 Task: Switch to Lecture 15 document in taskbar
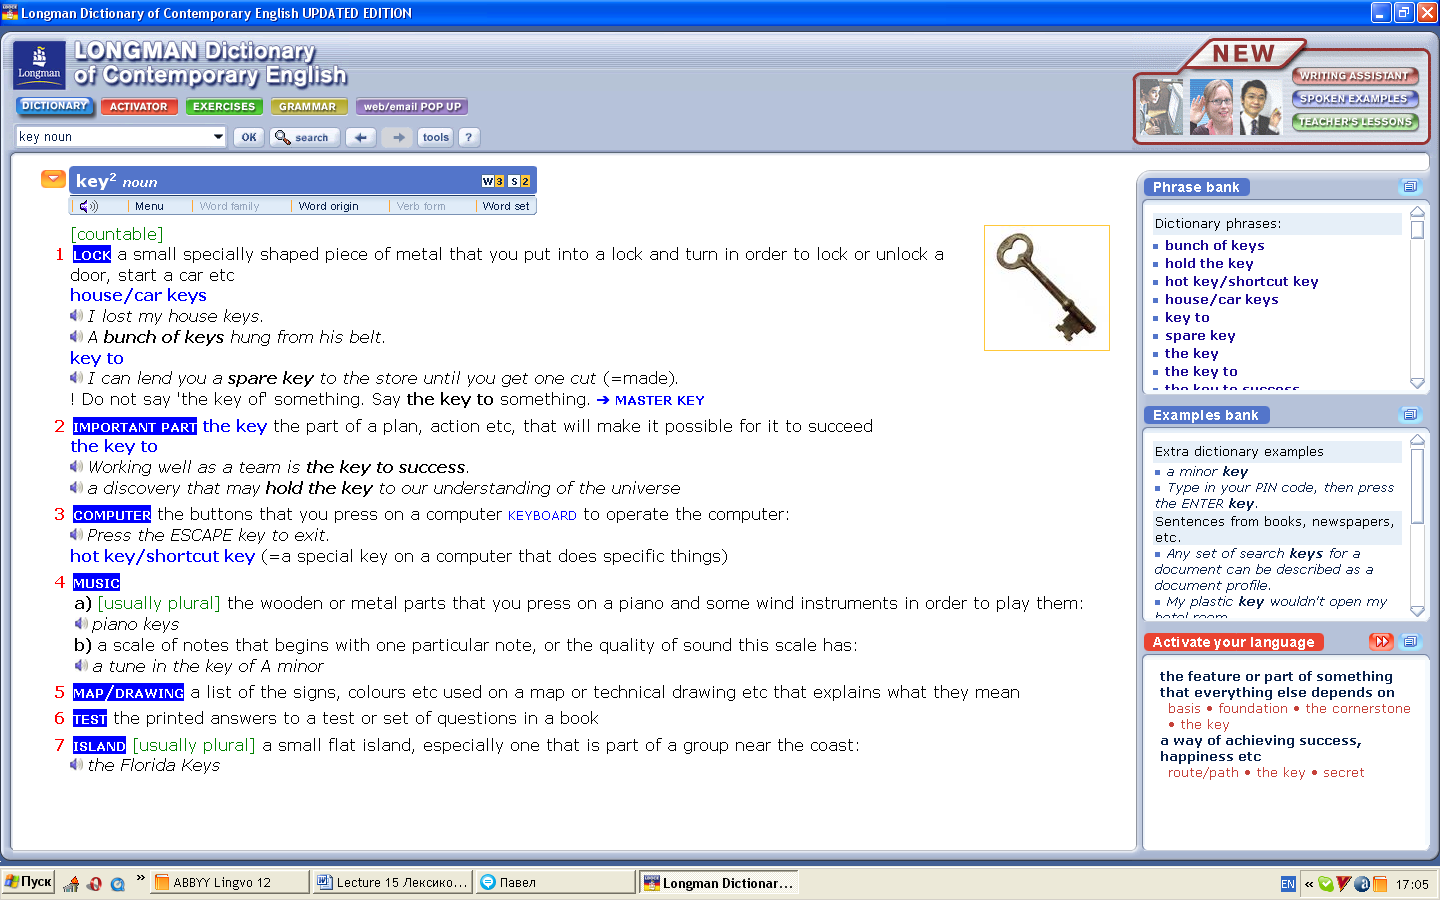(x=392, y=882)
